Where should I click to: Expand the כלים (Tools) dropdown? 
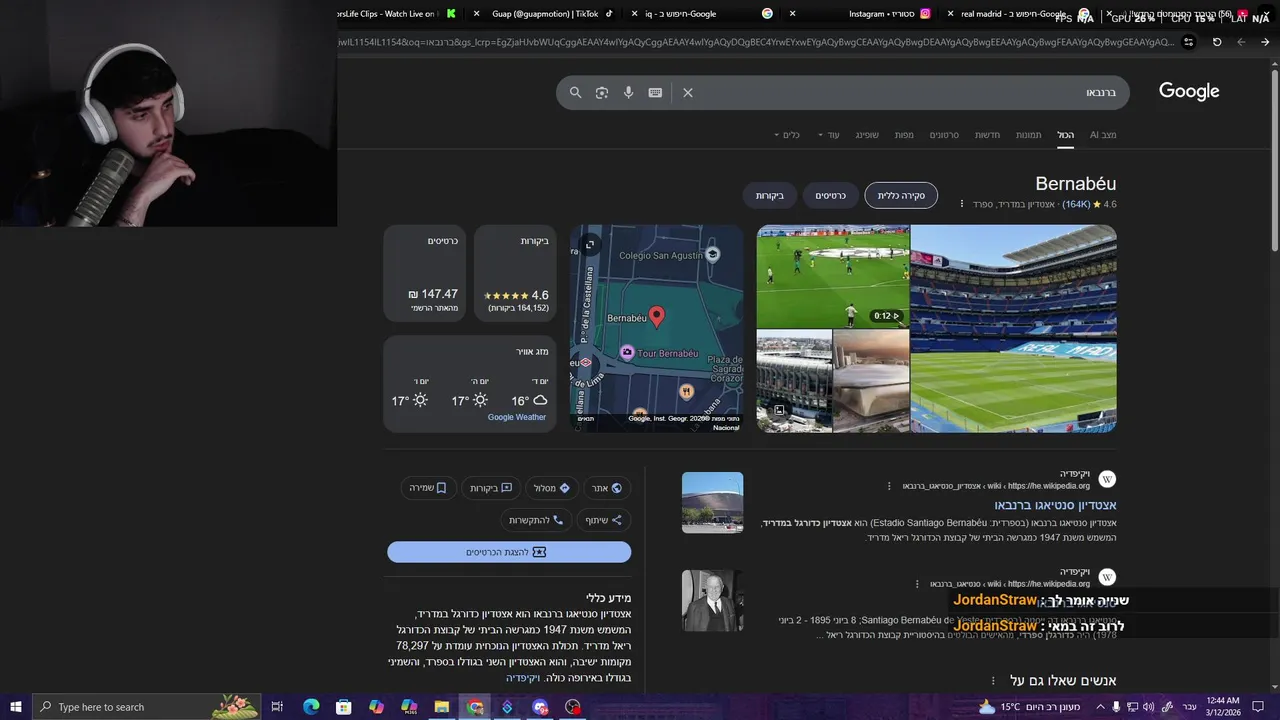click(x=786, y=135)
